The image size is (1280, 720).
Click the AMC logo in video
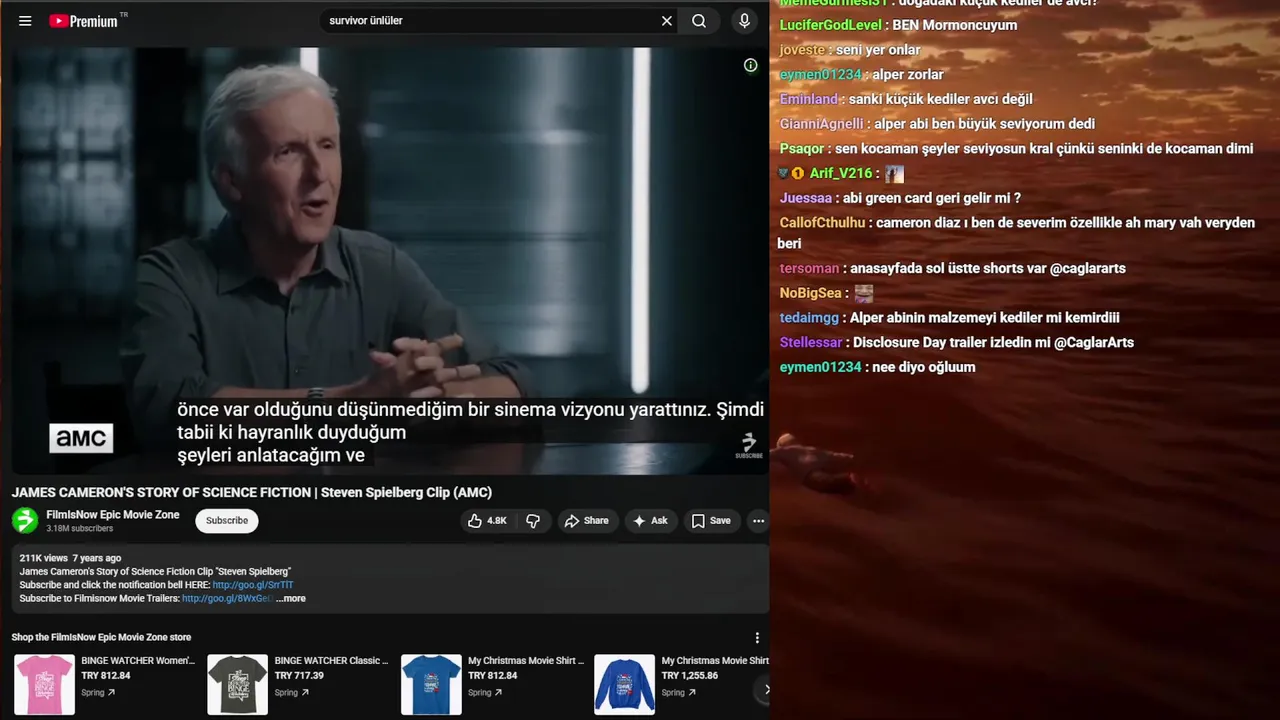[x=81, y=438]
